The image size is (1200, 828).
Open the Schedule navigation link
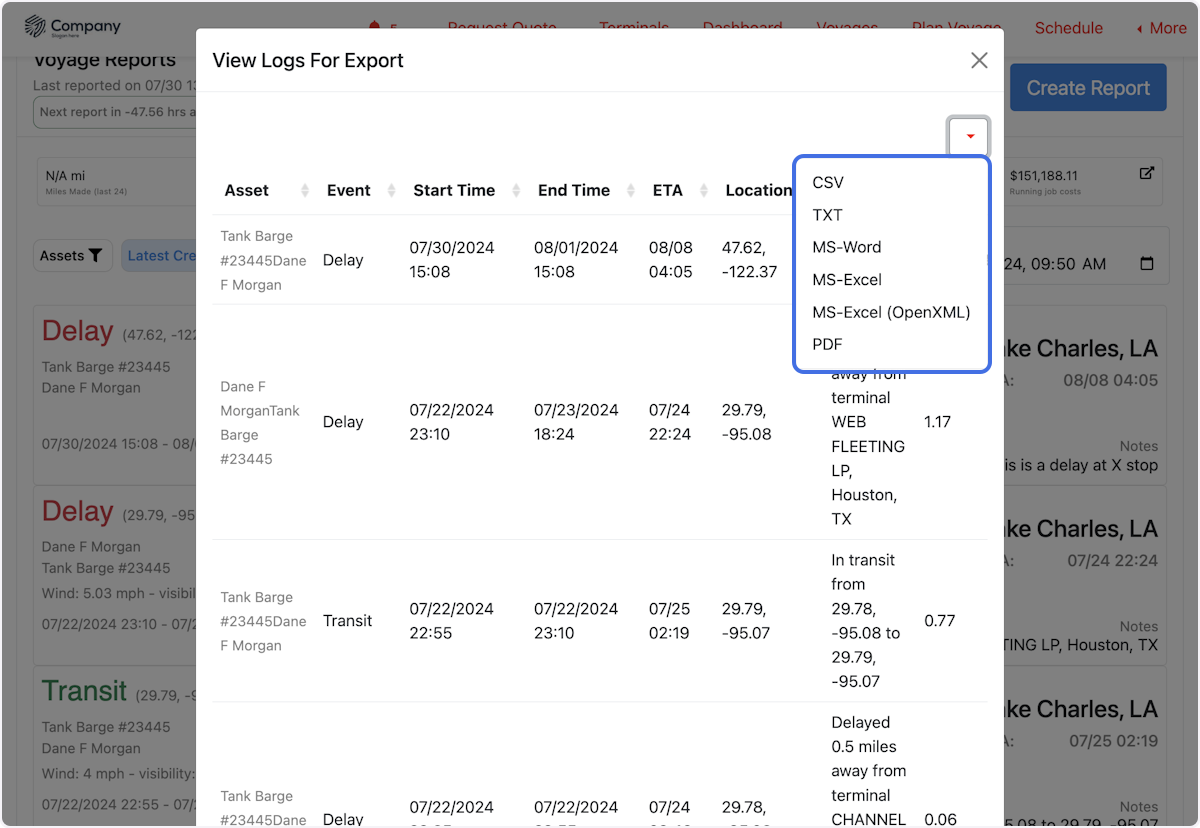[1068, 28]
